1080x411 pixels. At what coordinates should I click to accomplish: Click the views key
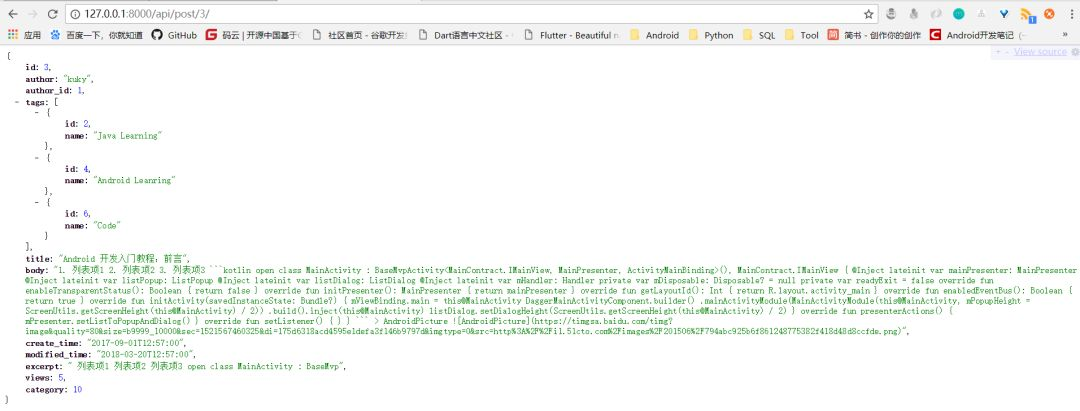coord(39,377)
